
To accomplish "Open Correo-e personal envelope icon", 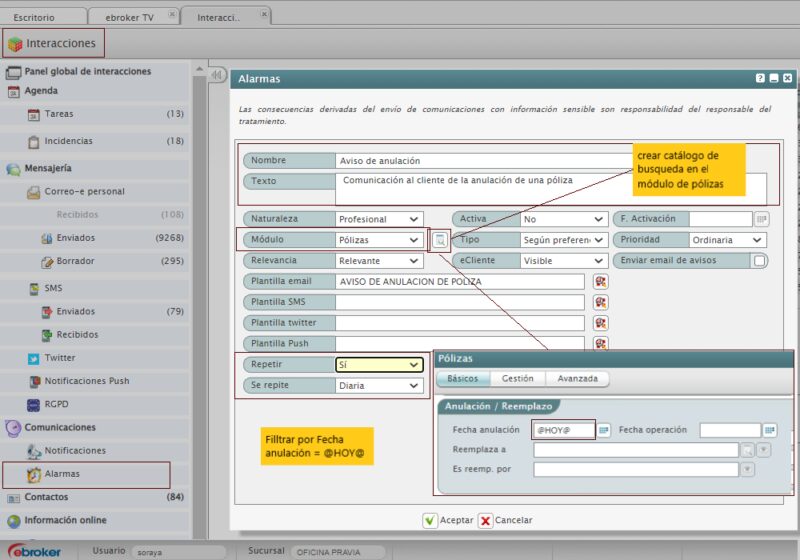I will tap(34, 192).
